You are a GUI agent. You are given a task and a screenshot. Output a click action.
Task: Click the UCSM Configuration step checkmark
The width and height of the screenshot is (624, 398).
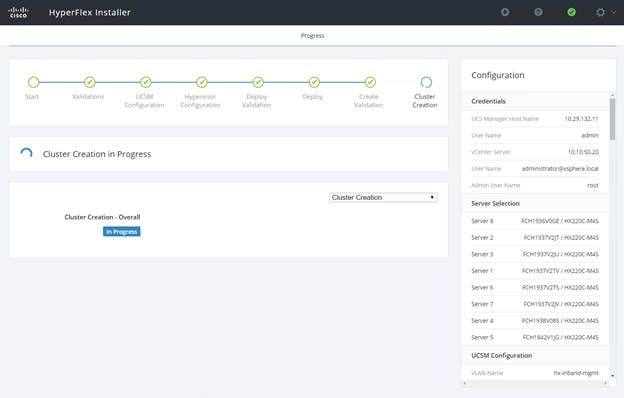coord(146,82)
